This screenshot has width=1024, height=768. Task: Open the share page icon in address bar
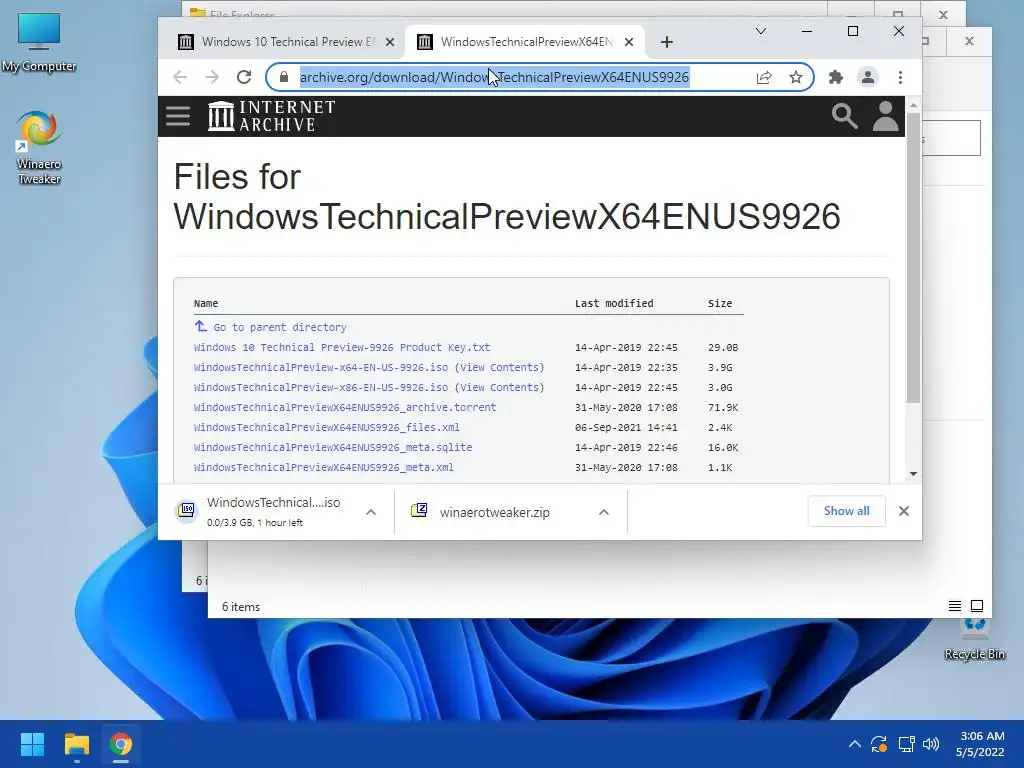point(764,77)
